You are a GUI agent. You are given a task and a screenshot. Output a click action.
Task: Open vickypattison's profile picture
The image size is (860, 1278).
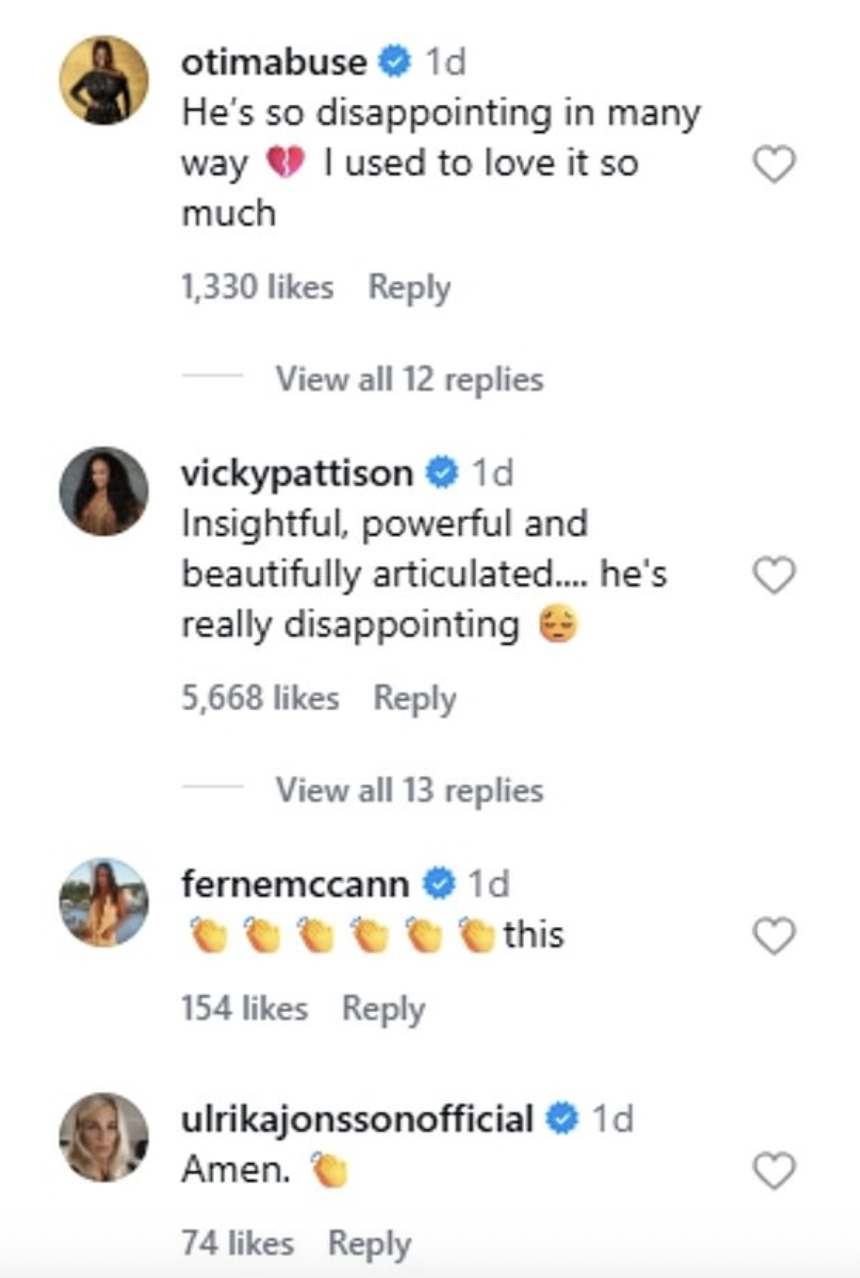point(104,491)
